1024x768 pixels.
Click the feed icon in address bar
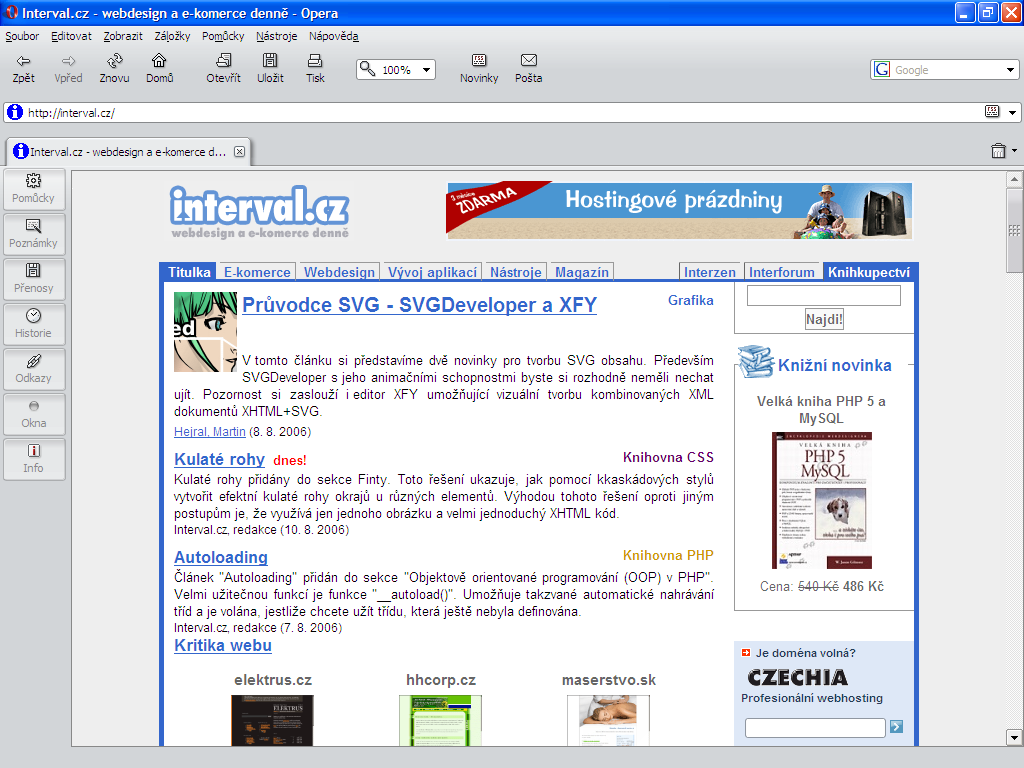991,112
